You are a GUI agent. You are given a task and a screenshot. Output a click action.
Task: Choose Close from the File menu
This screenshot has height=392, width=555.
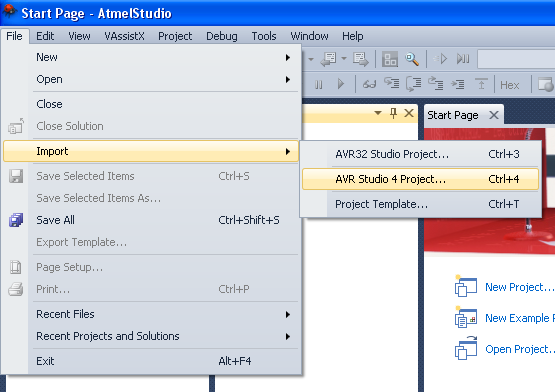click(x=151, y=104)
